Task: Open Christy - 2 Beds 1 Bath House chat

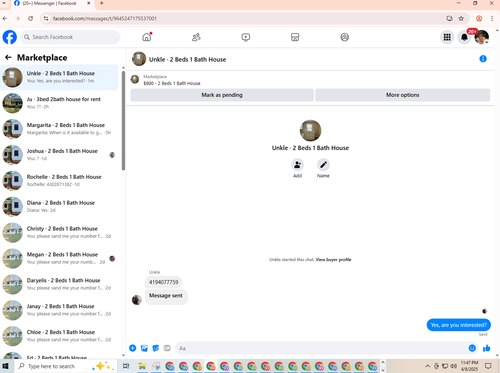Action: (x=59, y=232)
